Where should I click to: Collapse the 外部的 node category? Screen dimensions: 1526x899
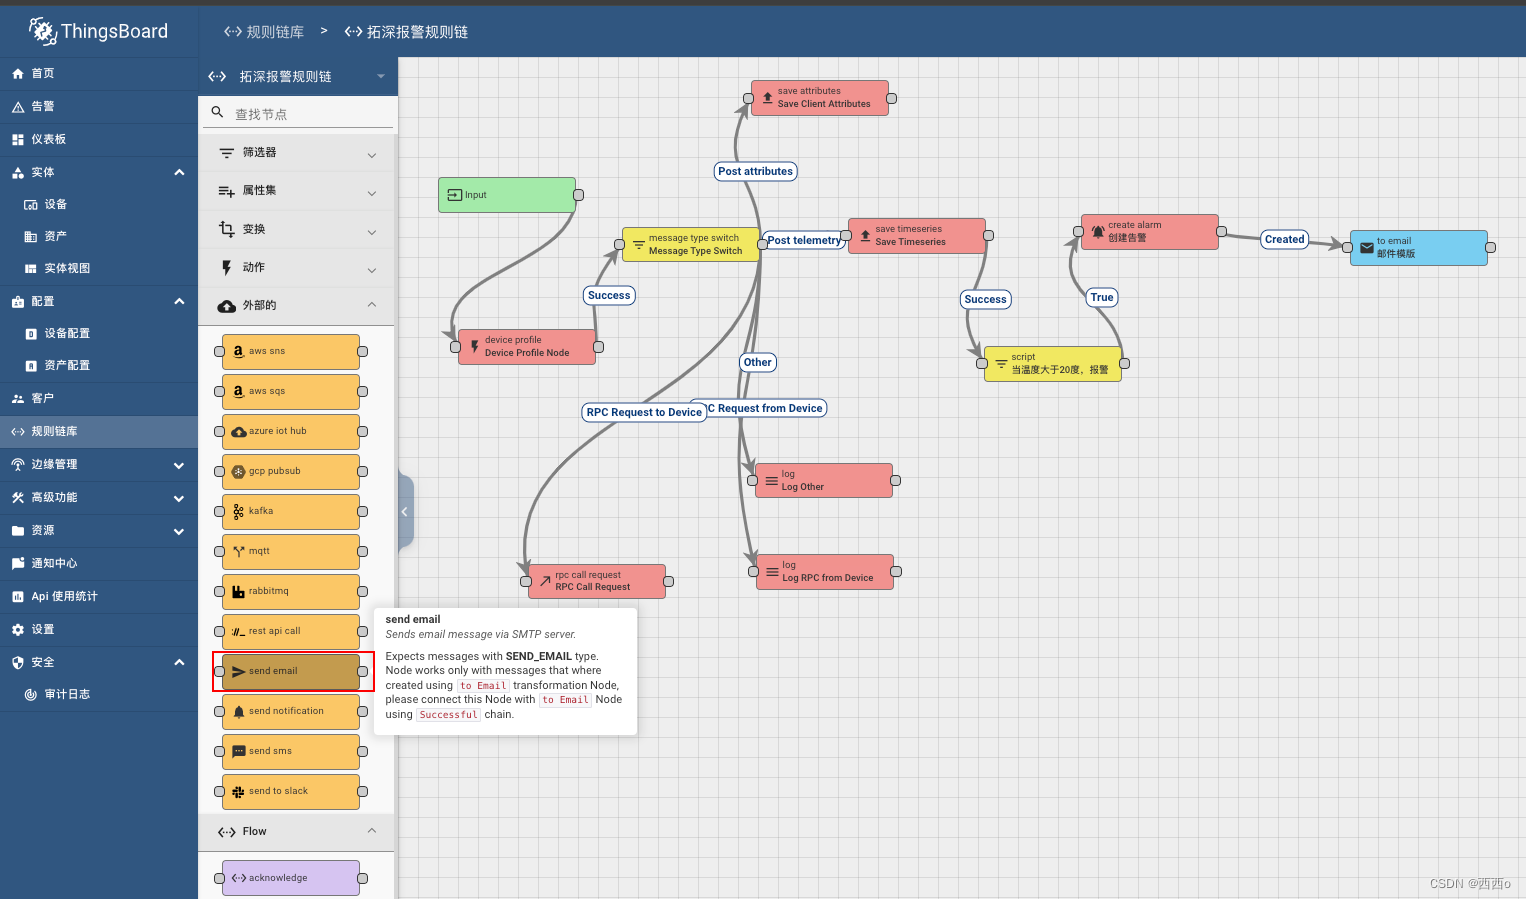click(372, 305)
